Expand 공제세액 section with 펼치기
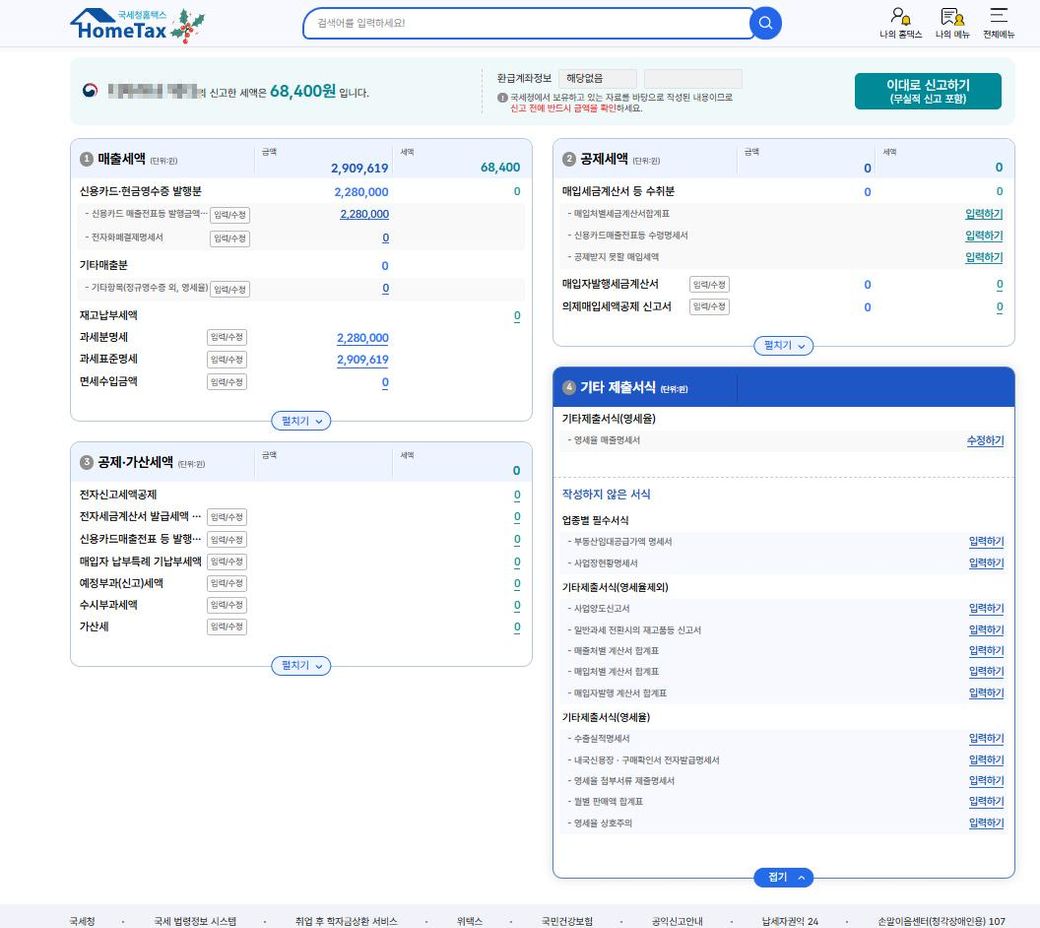1040x928 pixels. (x=783, y=345)
